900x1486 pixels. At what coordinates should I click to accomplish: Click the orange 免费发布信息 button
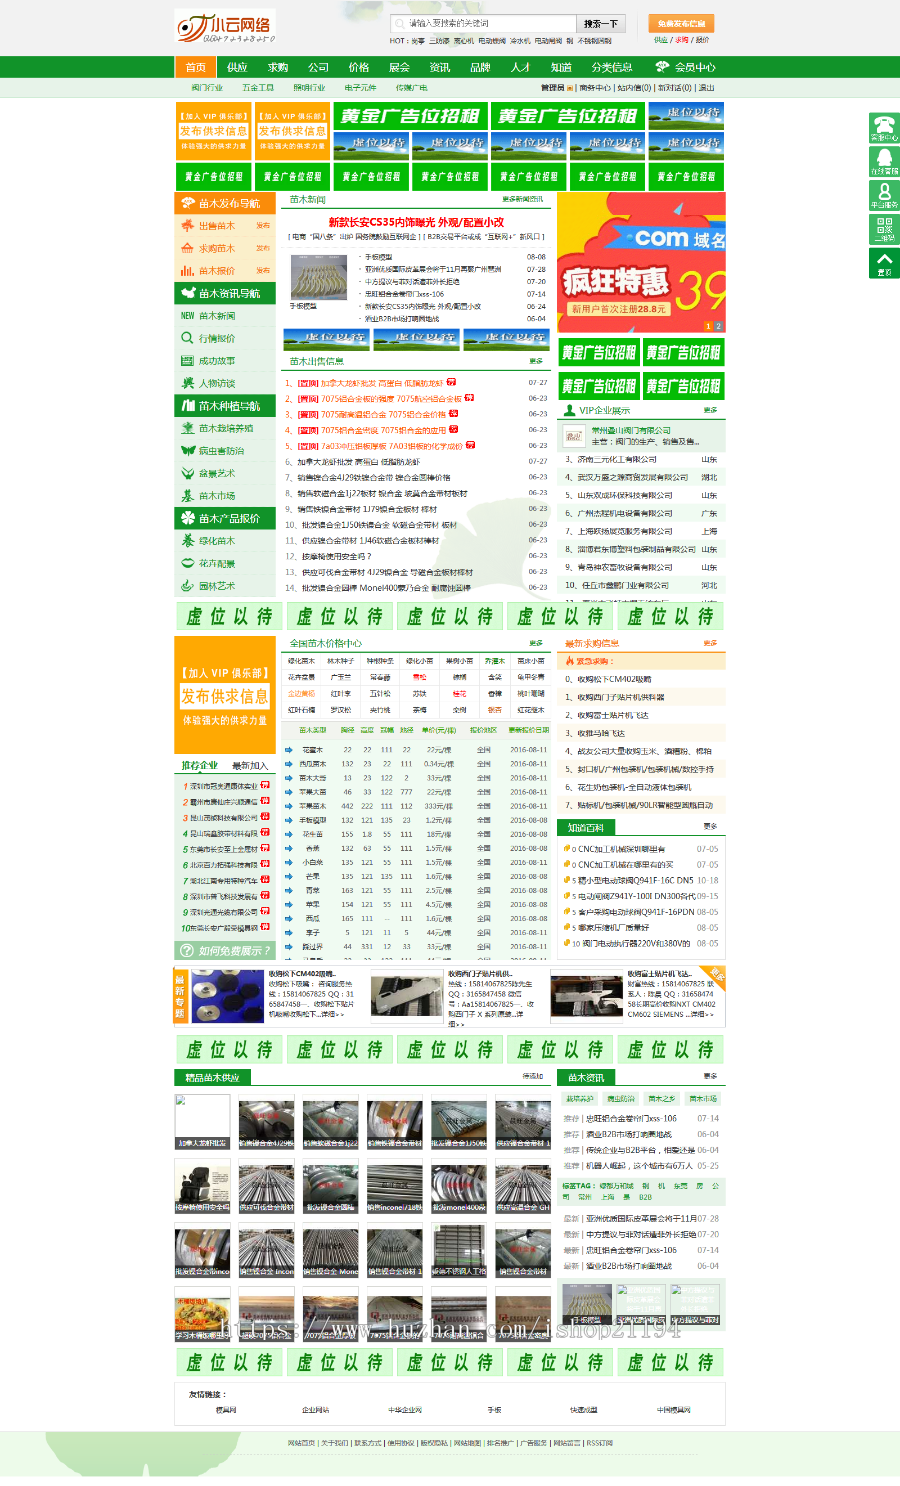[679, 23]
